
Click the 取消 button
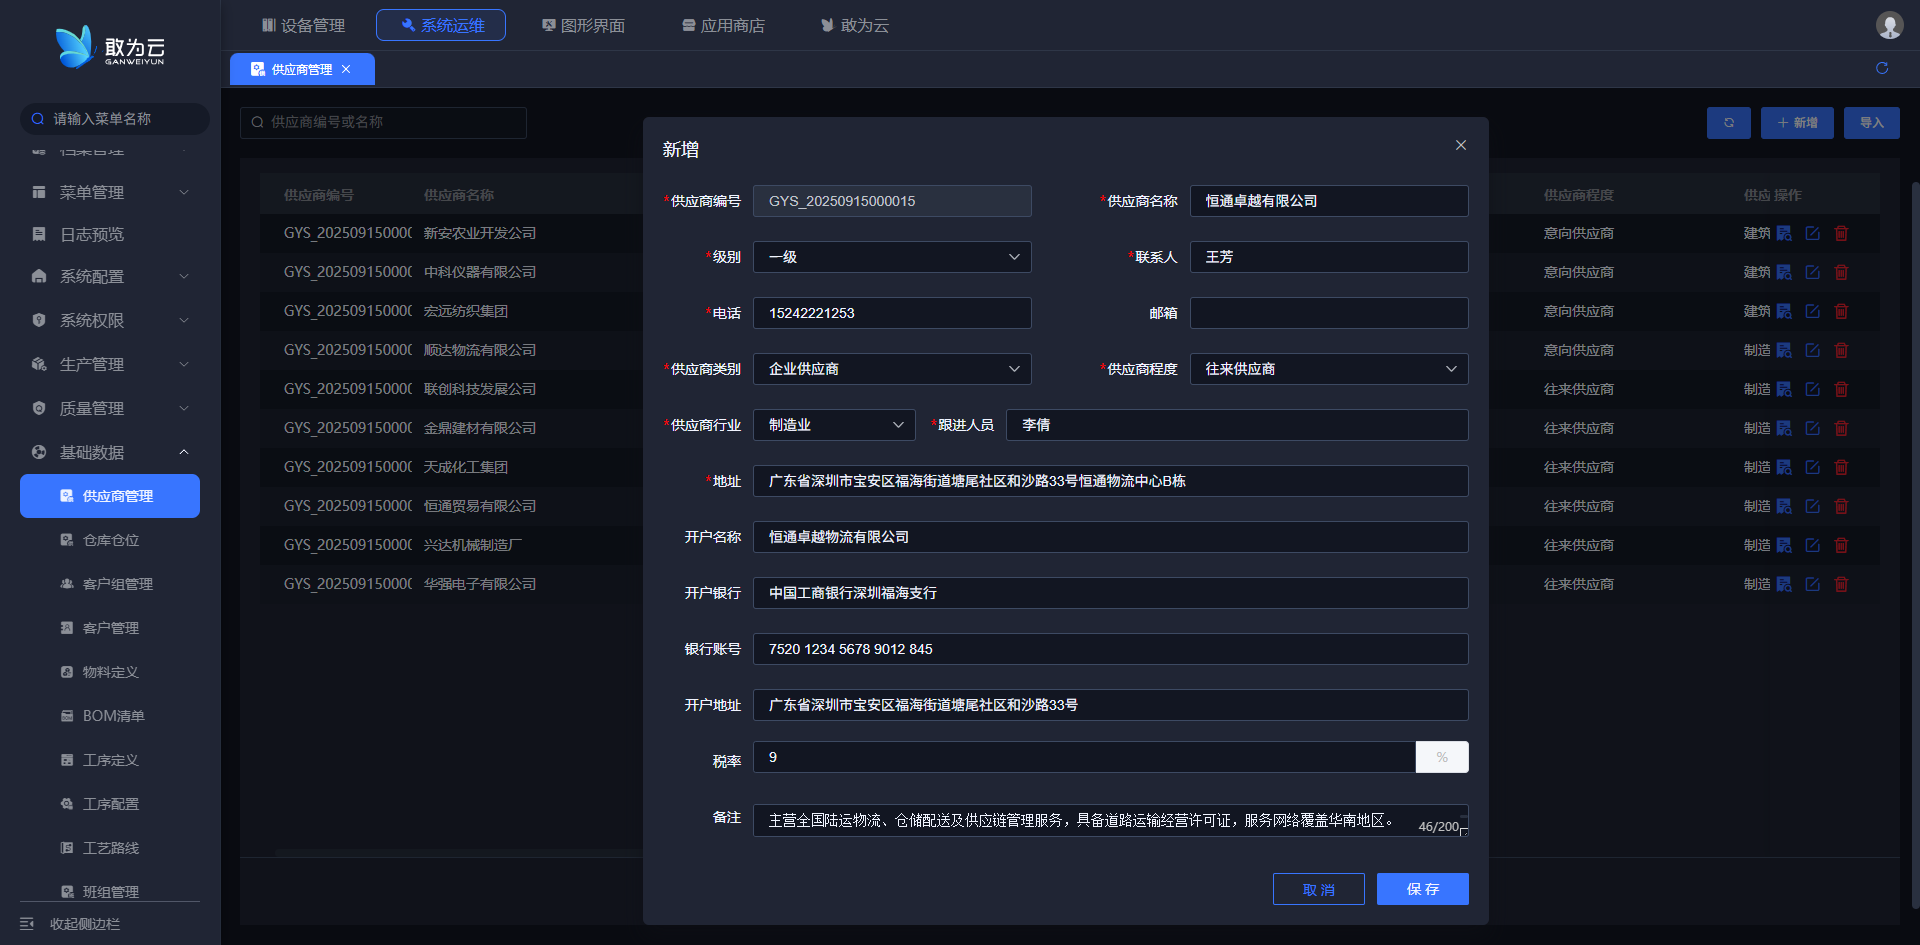point(1318,889)
